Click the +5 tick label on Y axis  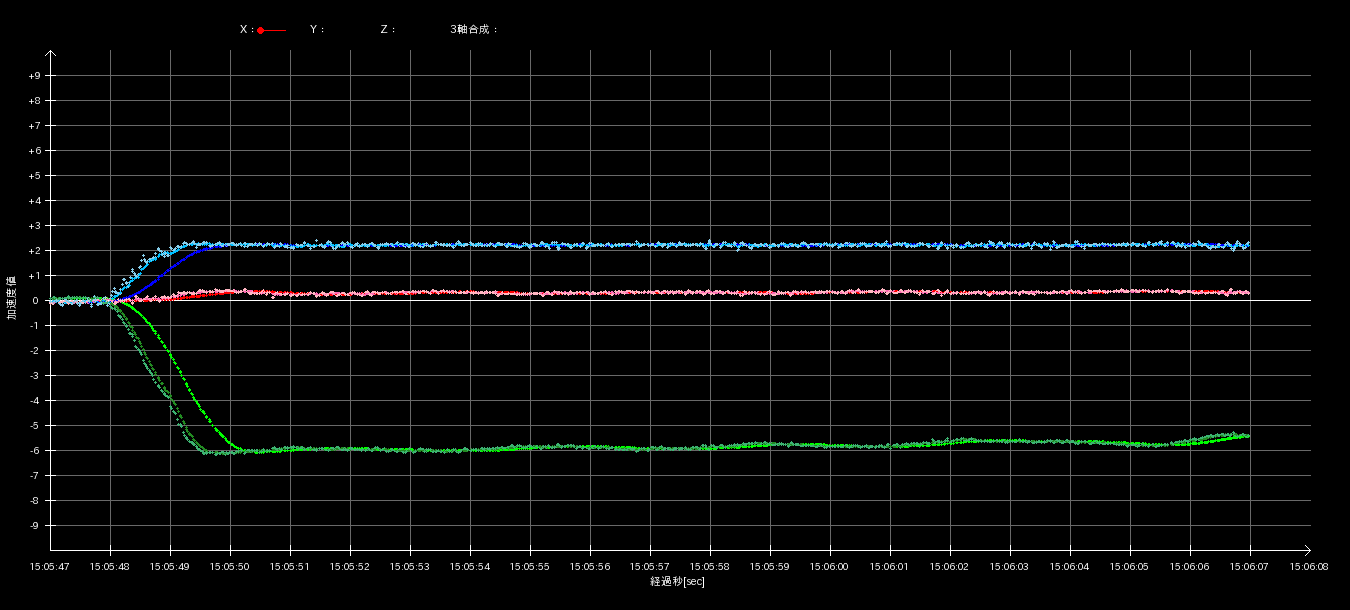[x=34, y=176]
